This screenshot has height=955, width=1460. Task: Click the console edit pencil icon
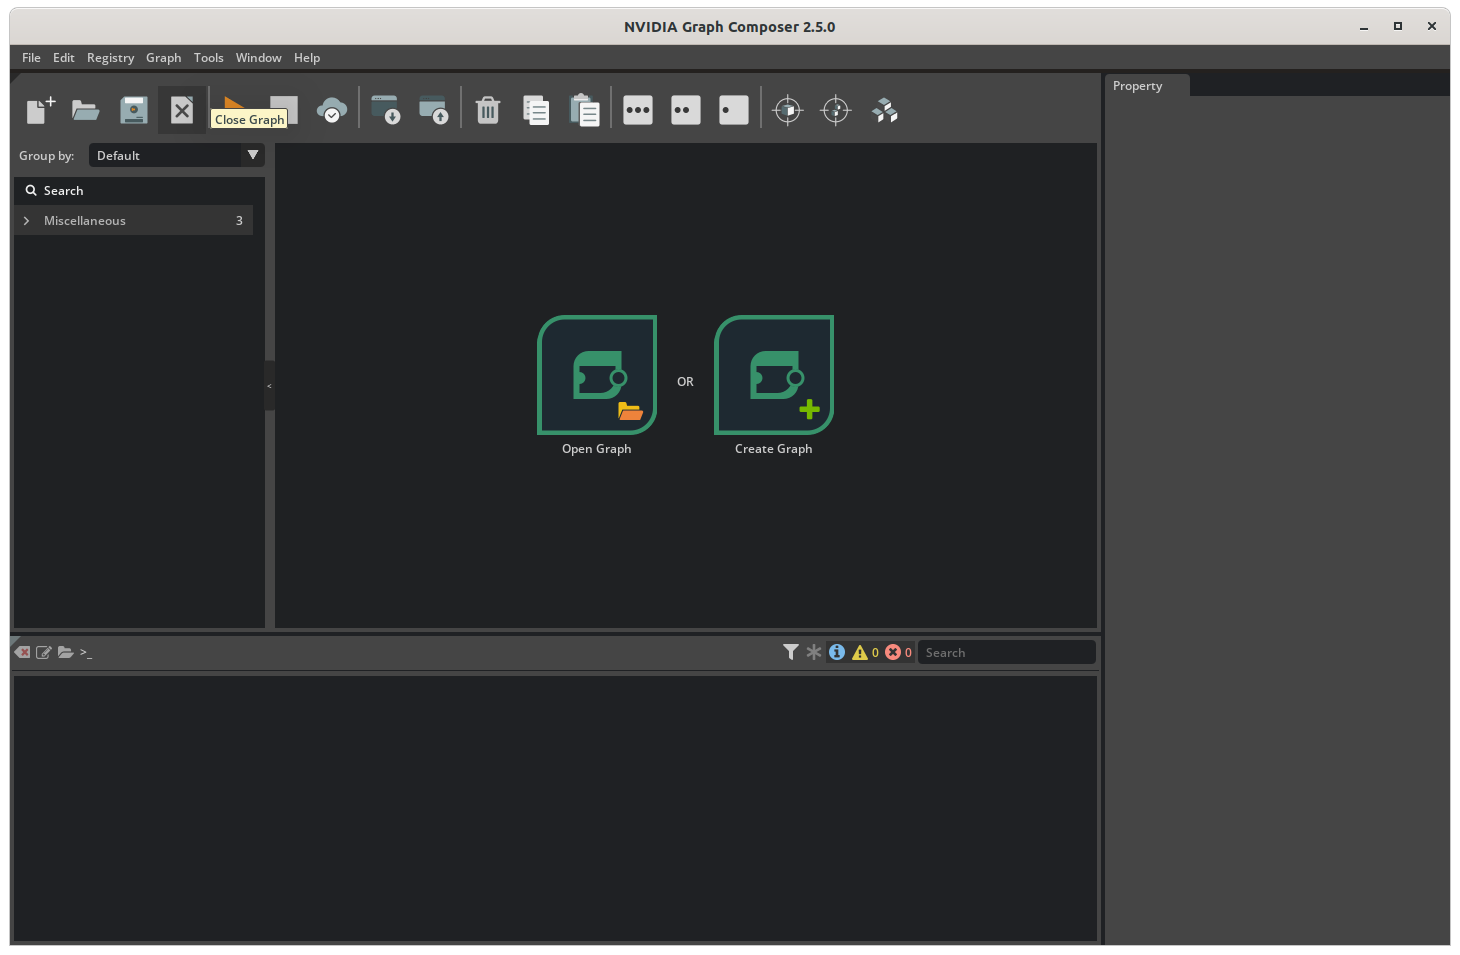point(44,652)
